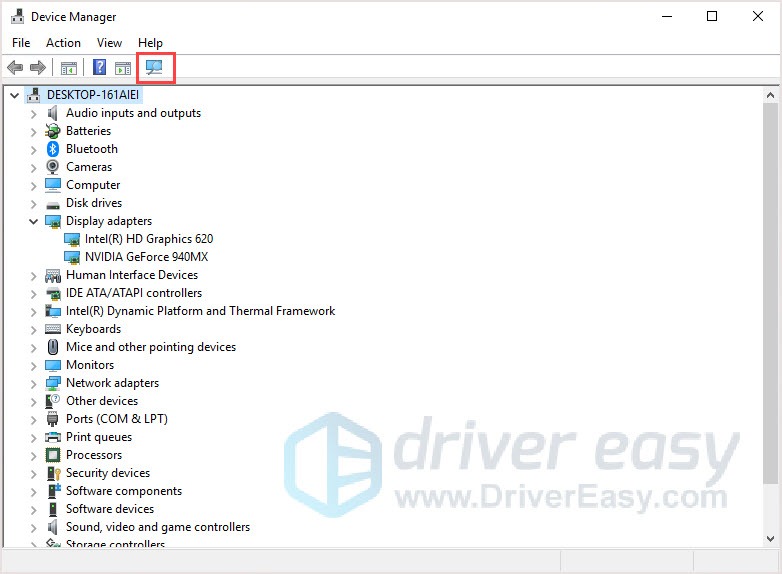Click the Other devices question-mark icon
The image size is (782, 574).
[52, 401]
